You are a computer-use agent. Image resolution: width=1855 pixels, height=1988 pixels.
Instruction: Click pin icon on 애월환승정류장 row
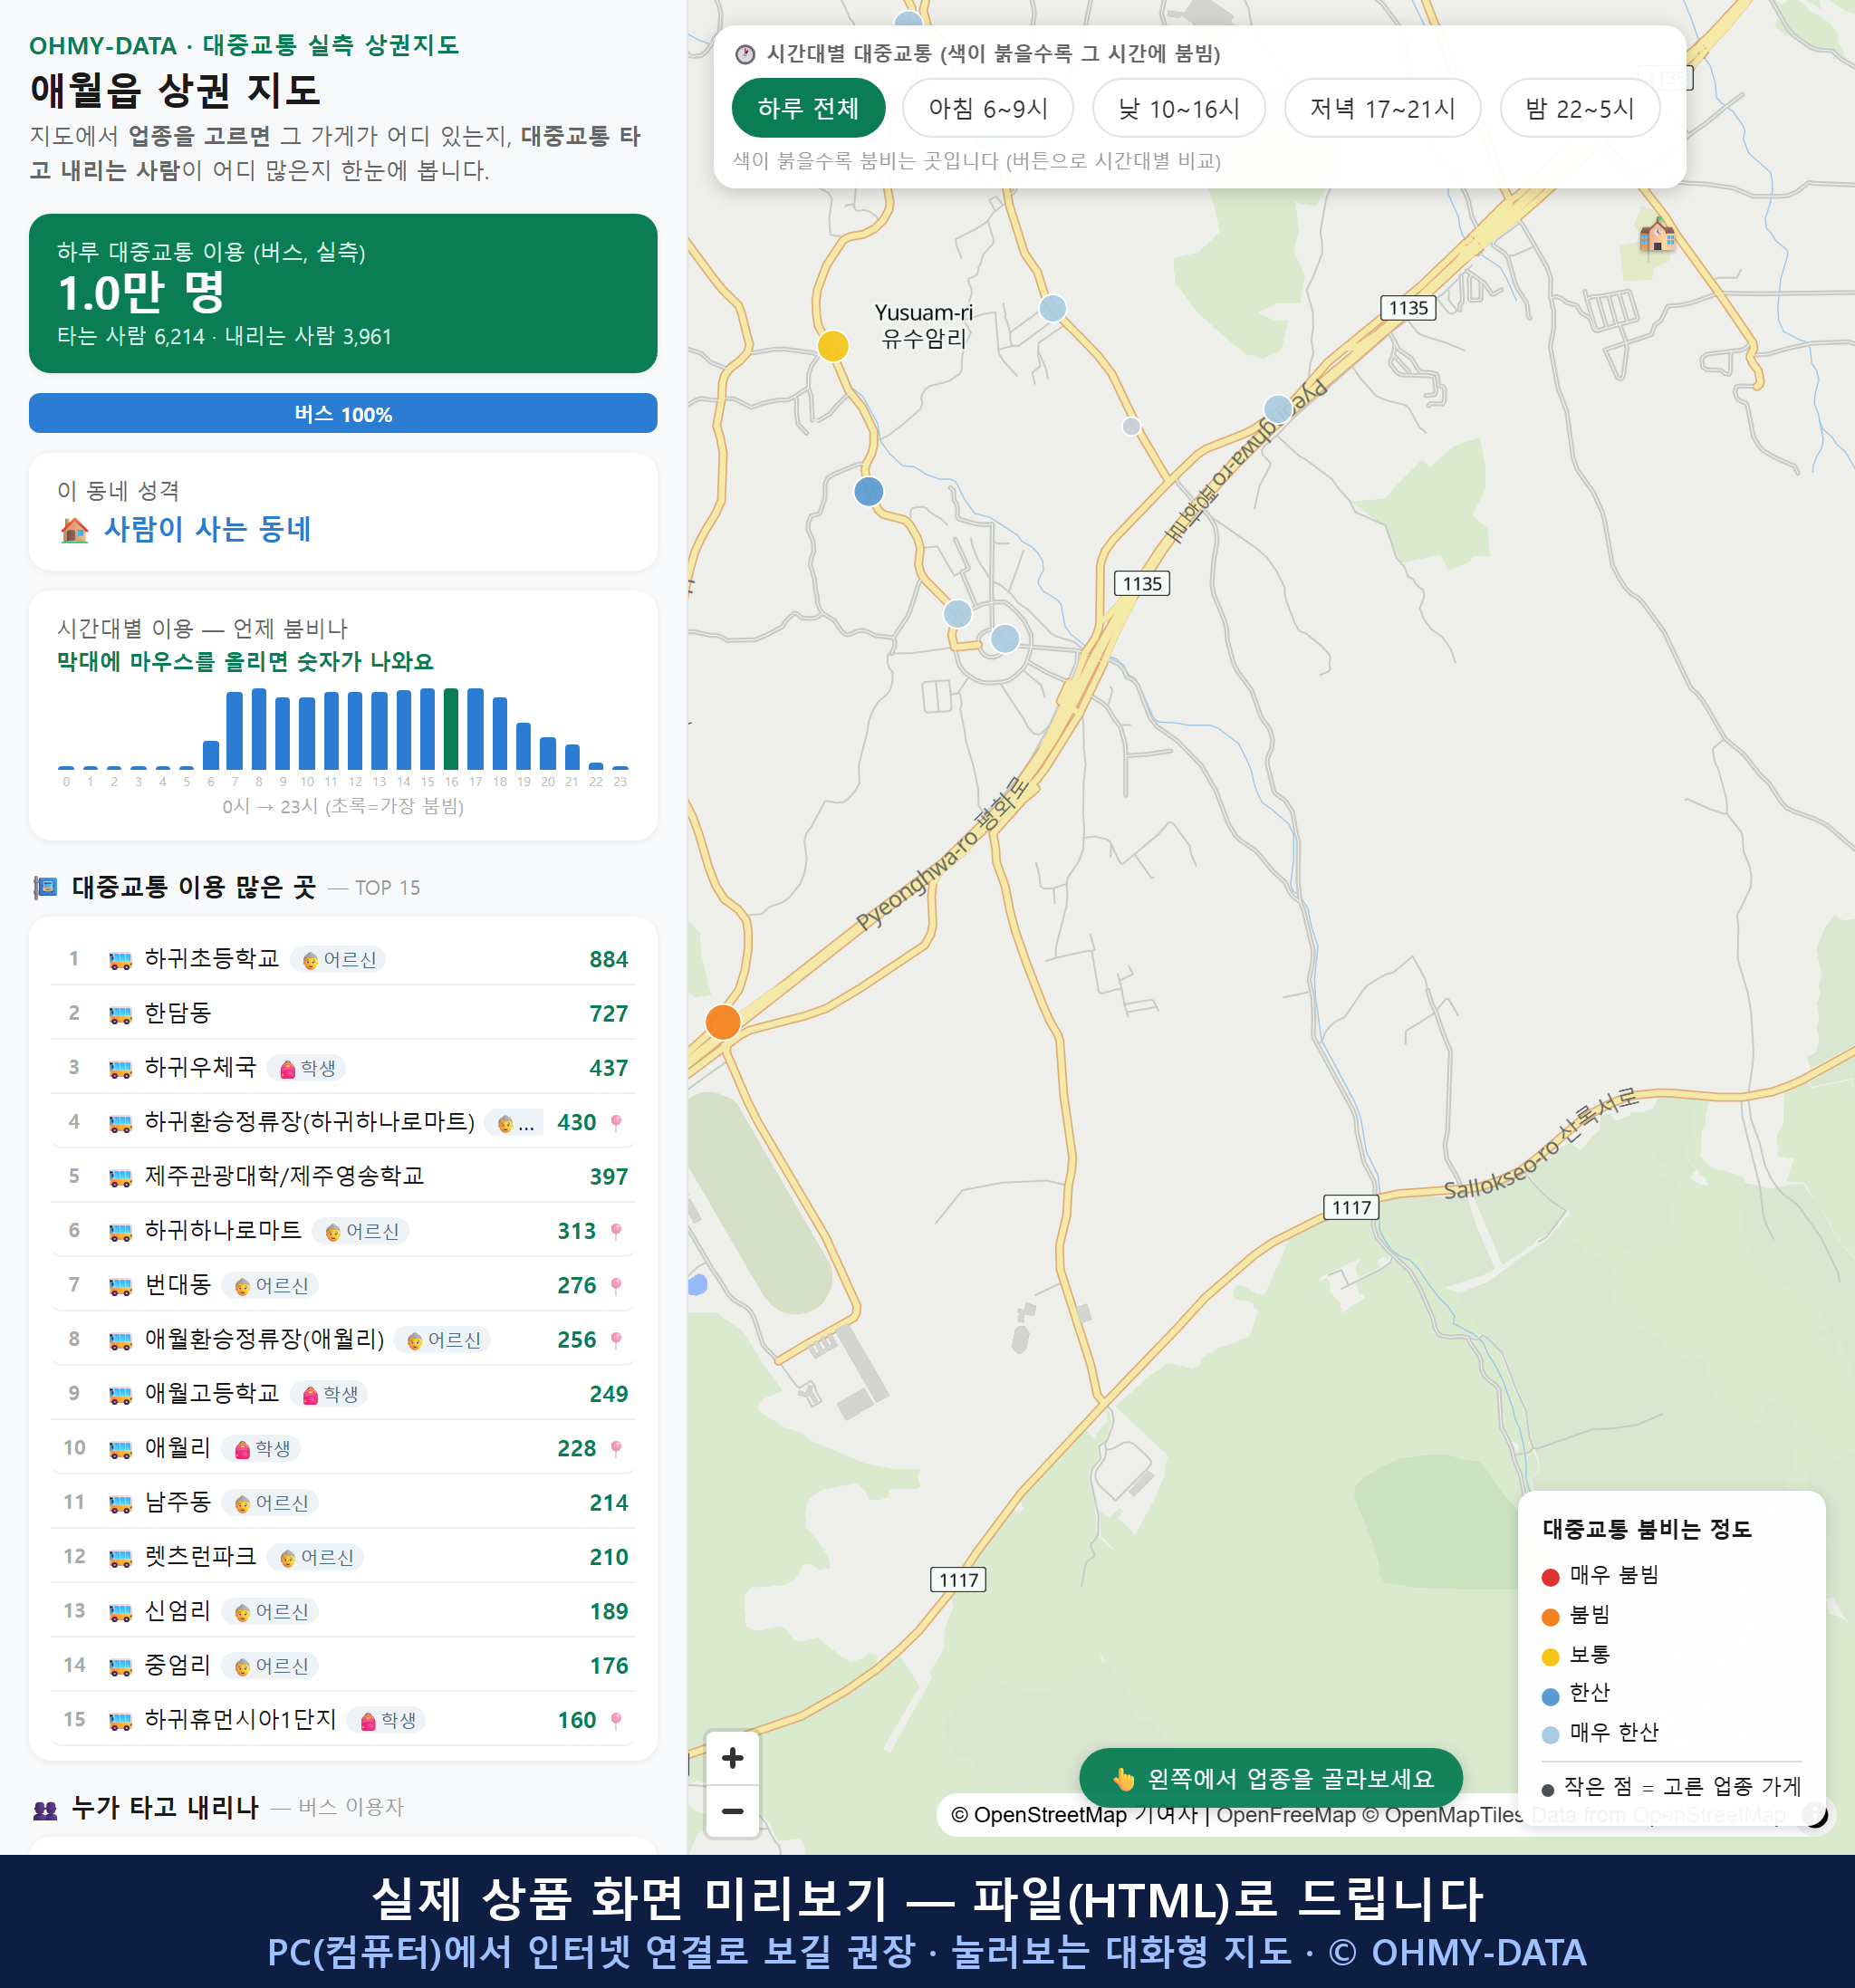616,1340
